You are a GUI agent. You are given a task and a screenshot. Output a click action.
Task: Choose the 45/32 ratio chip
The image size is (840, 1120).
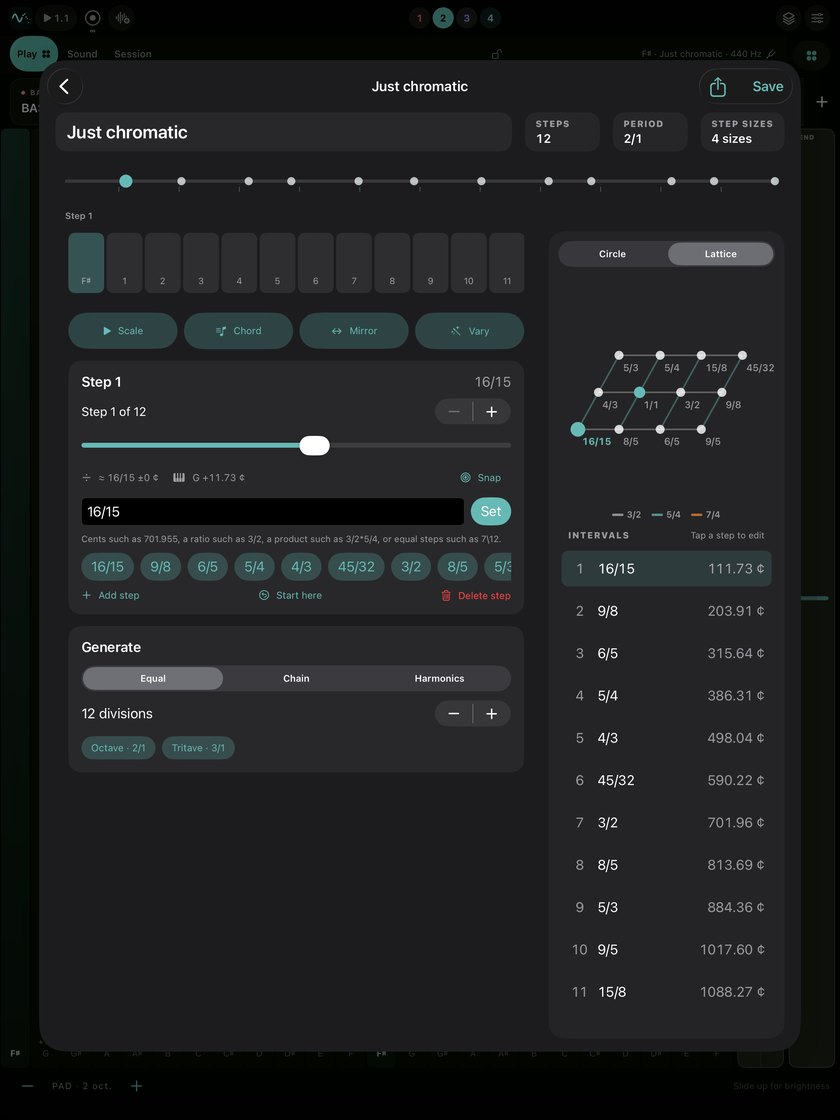pyautogui.click(x=356, y=566)
